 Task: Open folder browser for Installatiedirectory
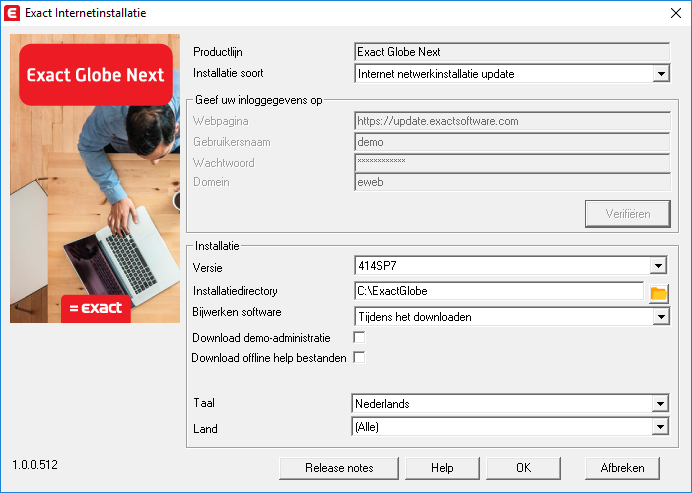tap(658, 294)
